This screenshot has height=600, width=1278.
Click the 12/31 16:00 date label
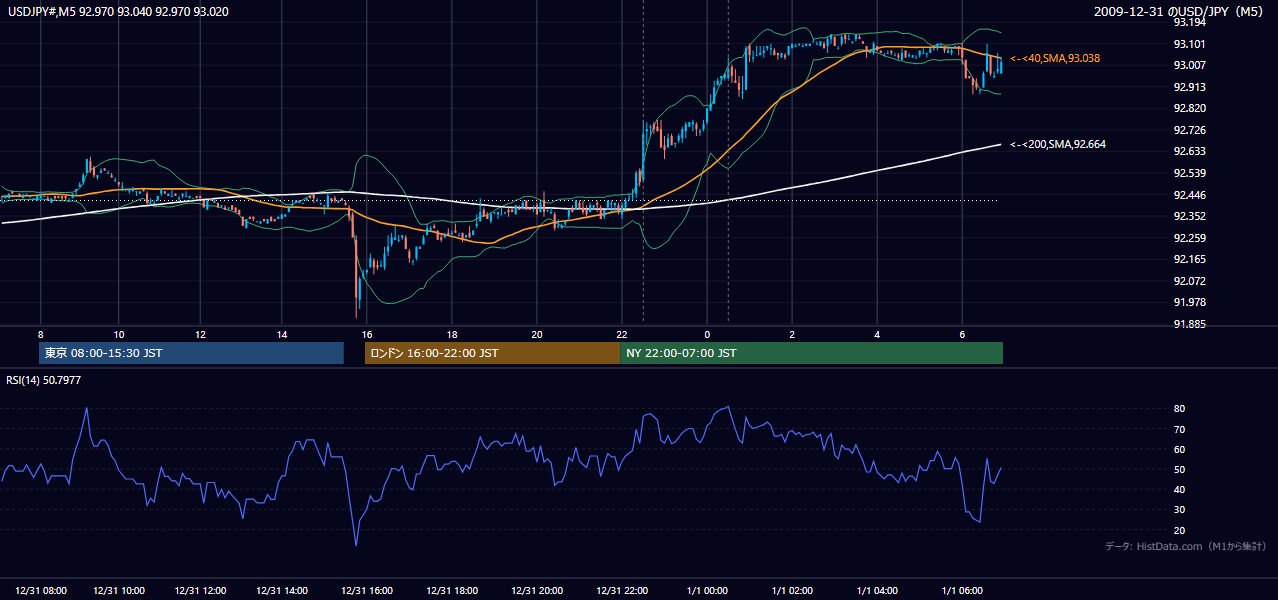[367, 590]
